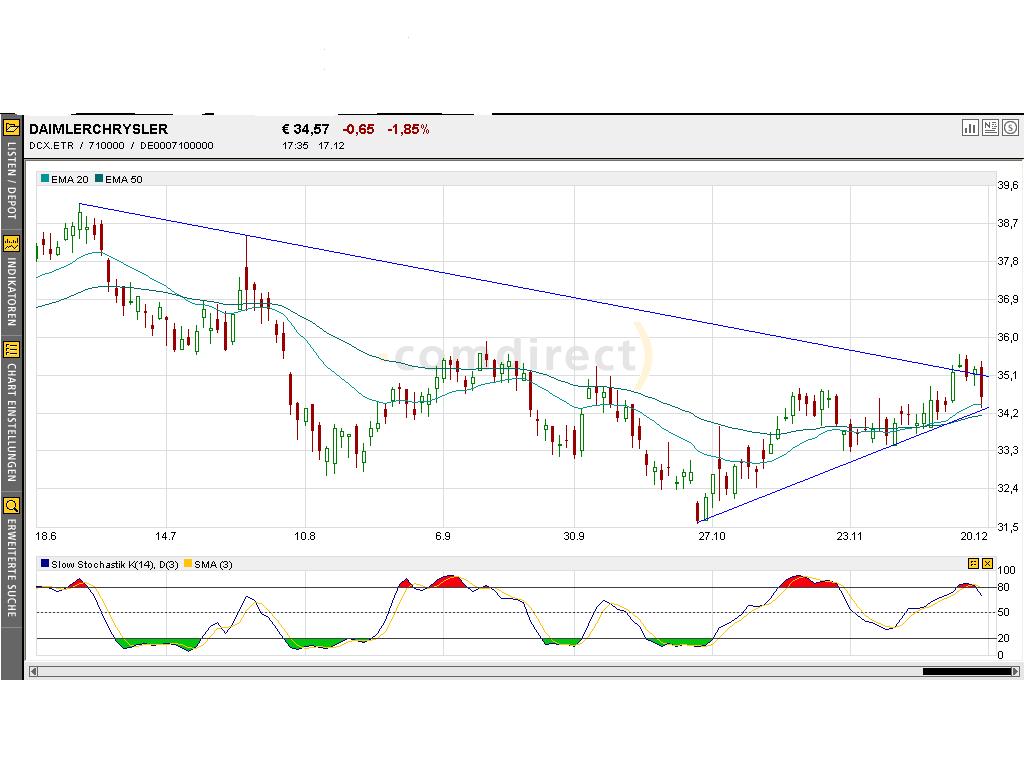1024x768 pixels.
Task: Click the 36,0 price axis label
Action: 1008,337
